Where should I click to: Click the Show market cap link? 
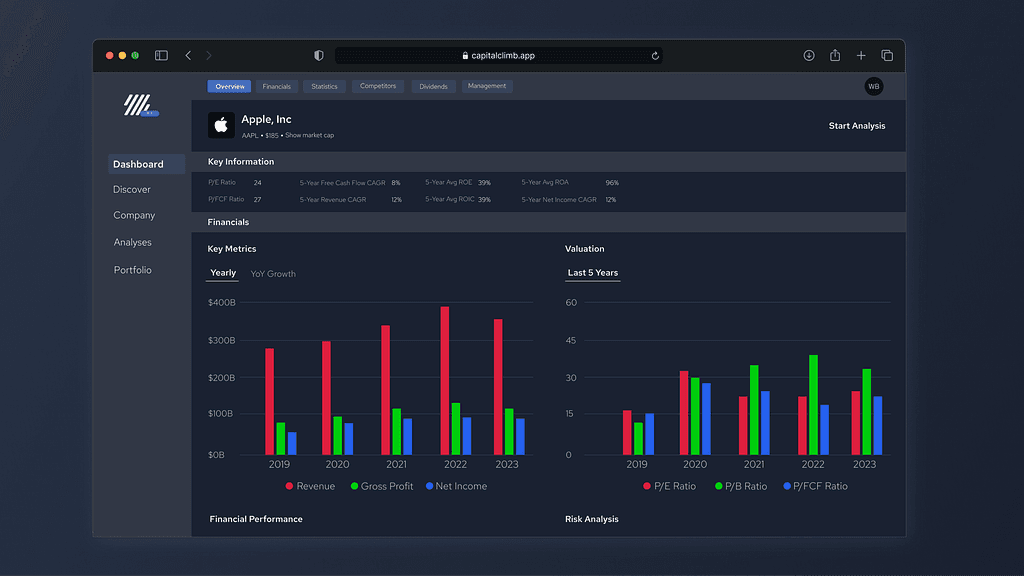coord(309,135)
